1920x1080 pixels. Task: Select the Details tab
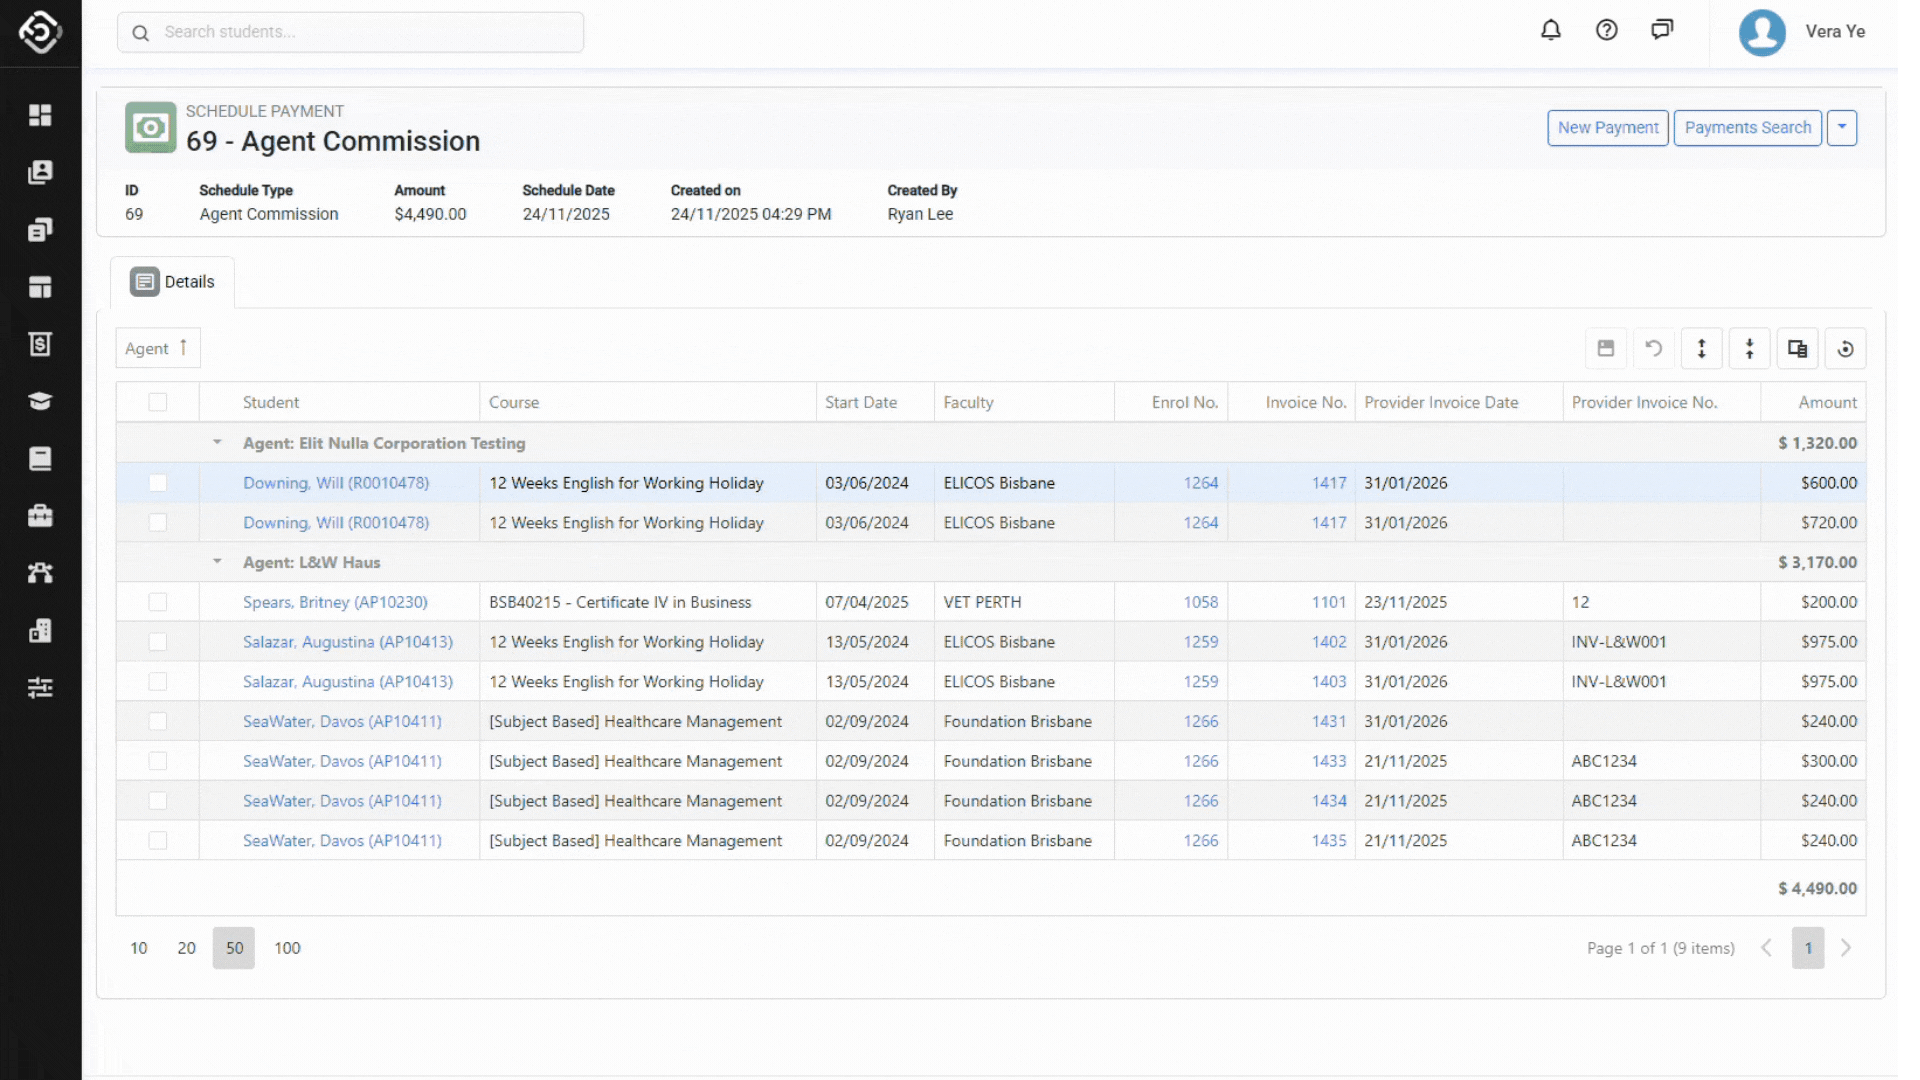pyautogui.click(x=172, y=282)
